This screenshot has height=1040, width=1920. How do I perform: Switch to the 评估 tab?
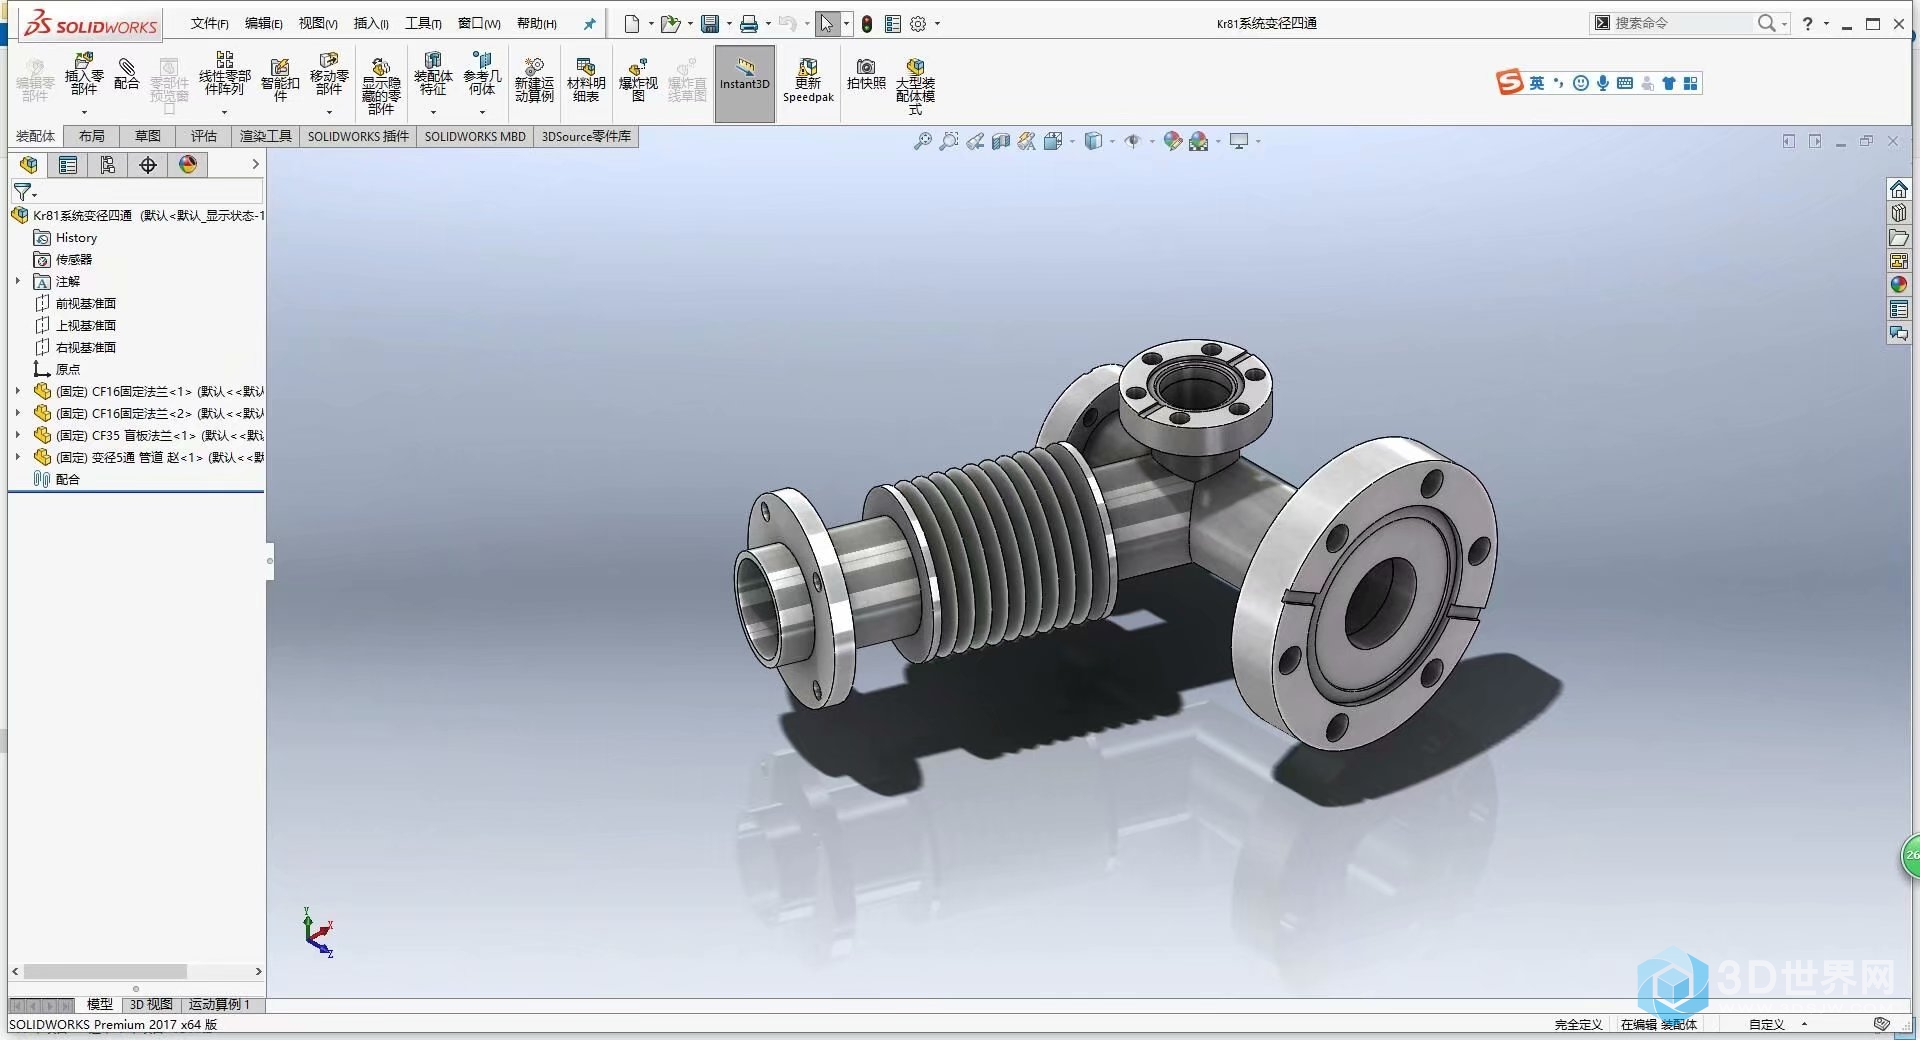204,136
